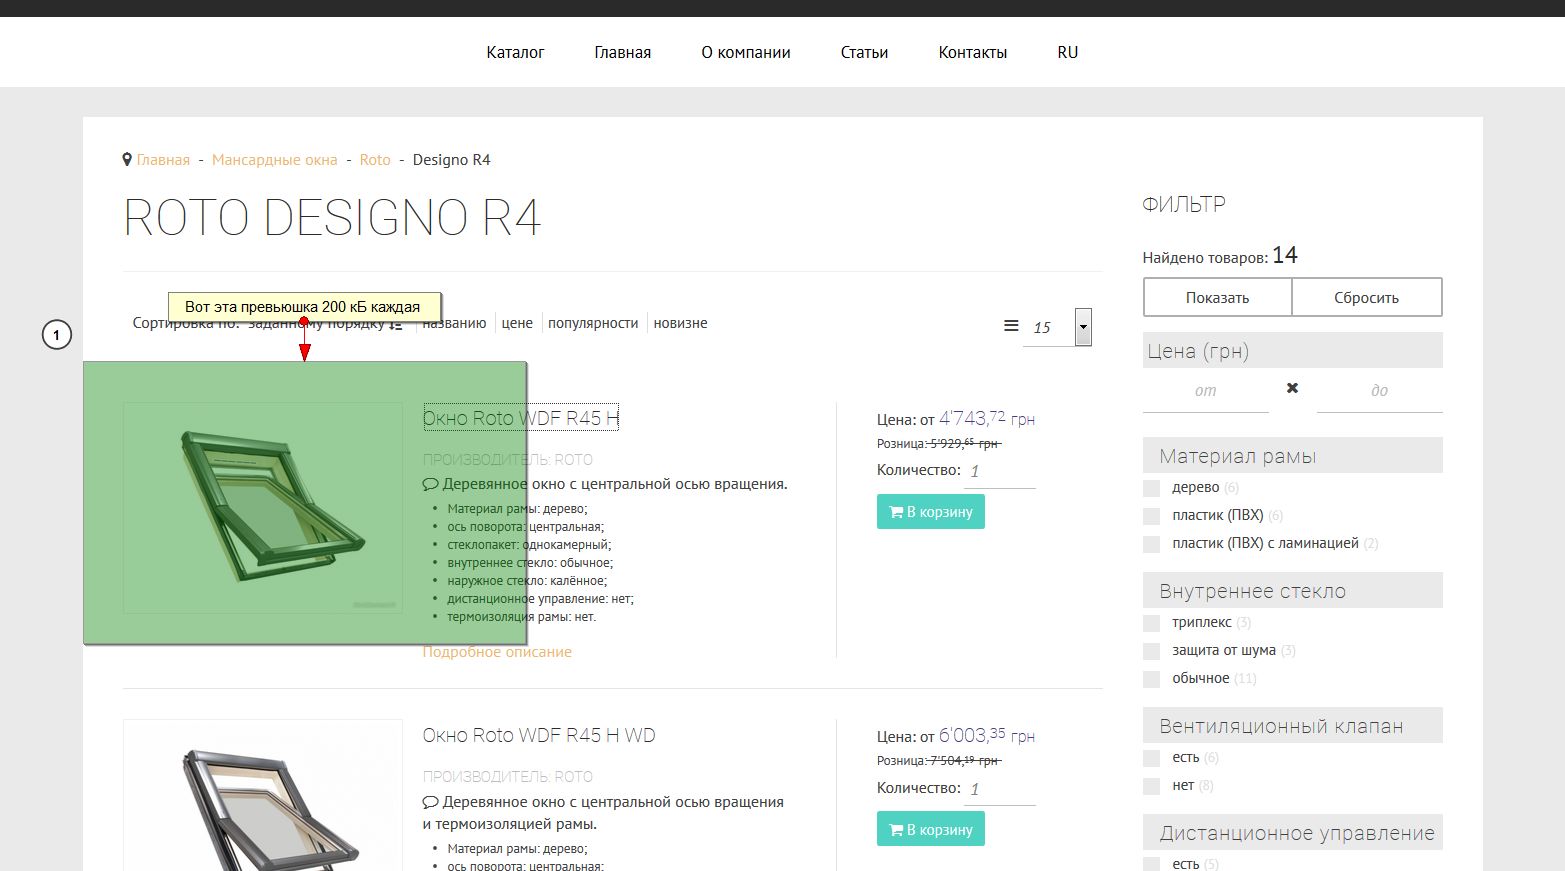Sort products by популярности
The image size is (1565, 871).
(593, 323)
